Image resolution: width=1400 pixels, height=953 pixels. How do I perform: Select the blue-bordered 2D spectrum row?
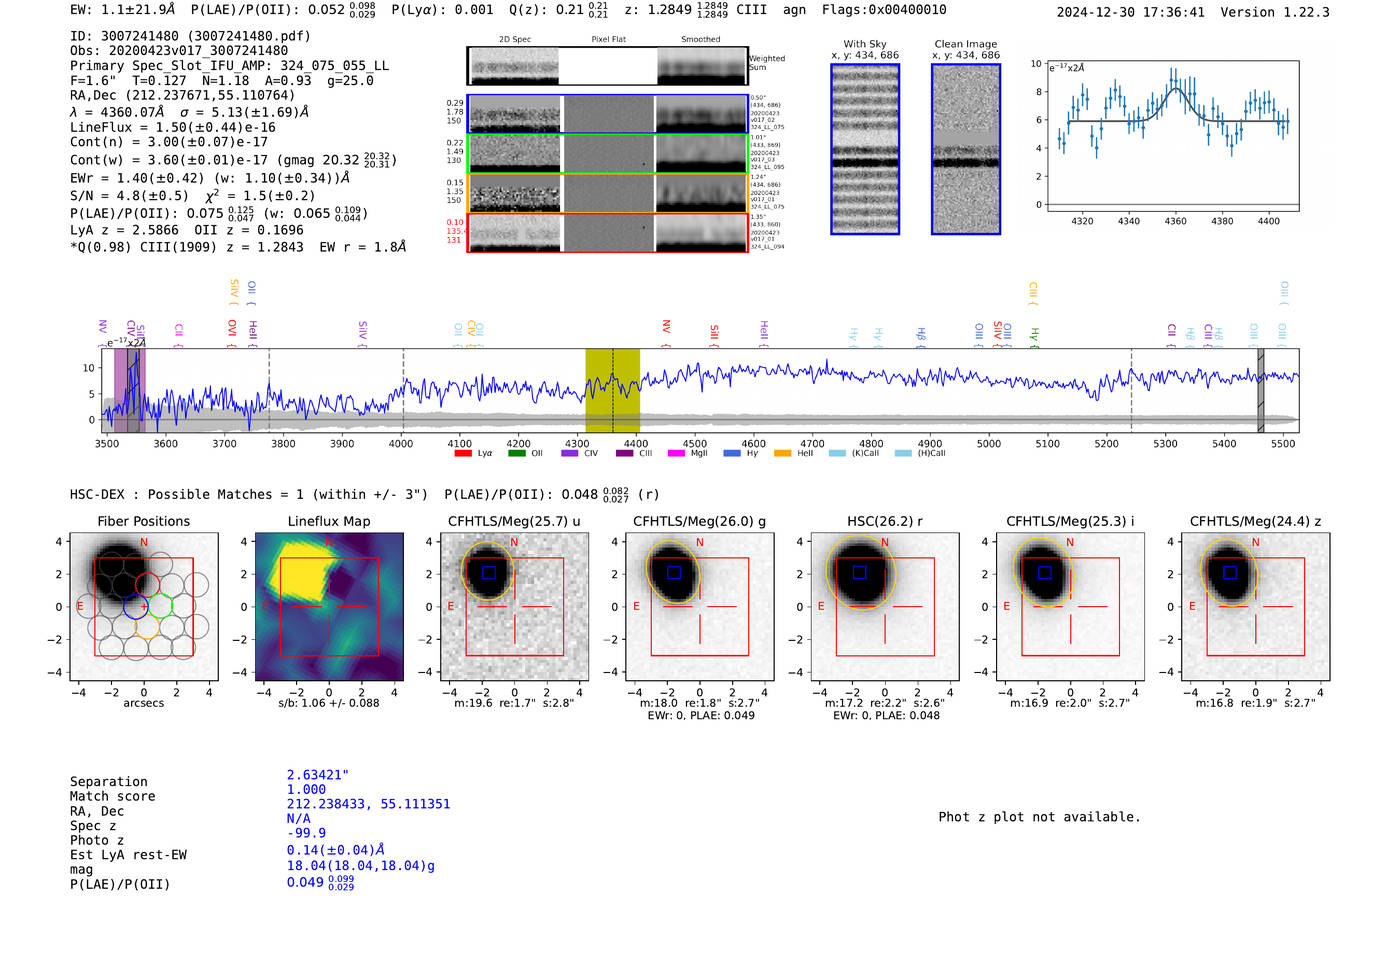(607, 114)
